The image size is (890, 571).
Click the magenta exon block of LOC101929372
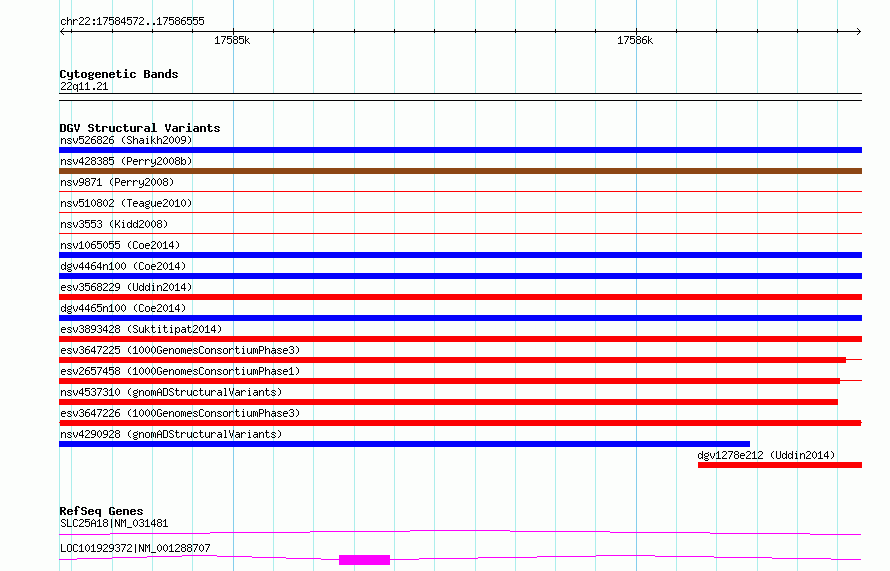click(364, 560)
